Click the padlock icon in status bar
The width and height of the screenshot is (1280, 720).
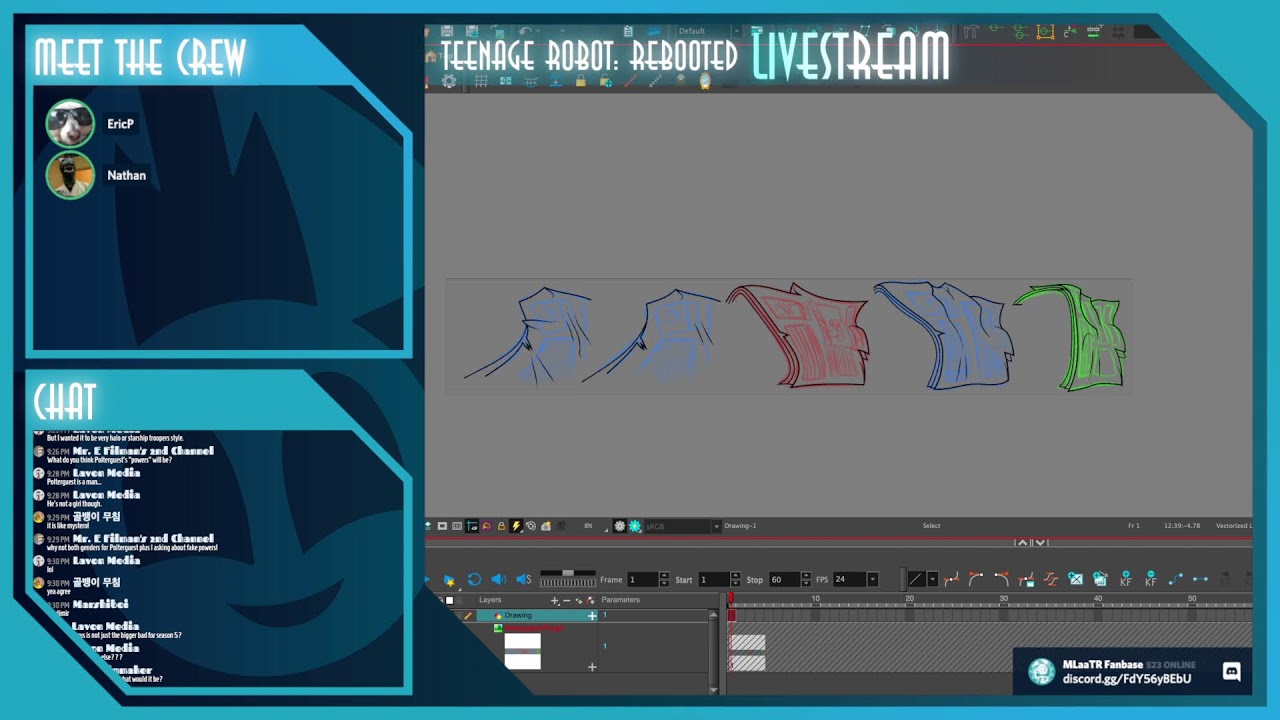point(501,526)
